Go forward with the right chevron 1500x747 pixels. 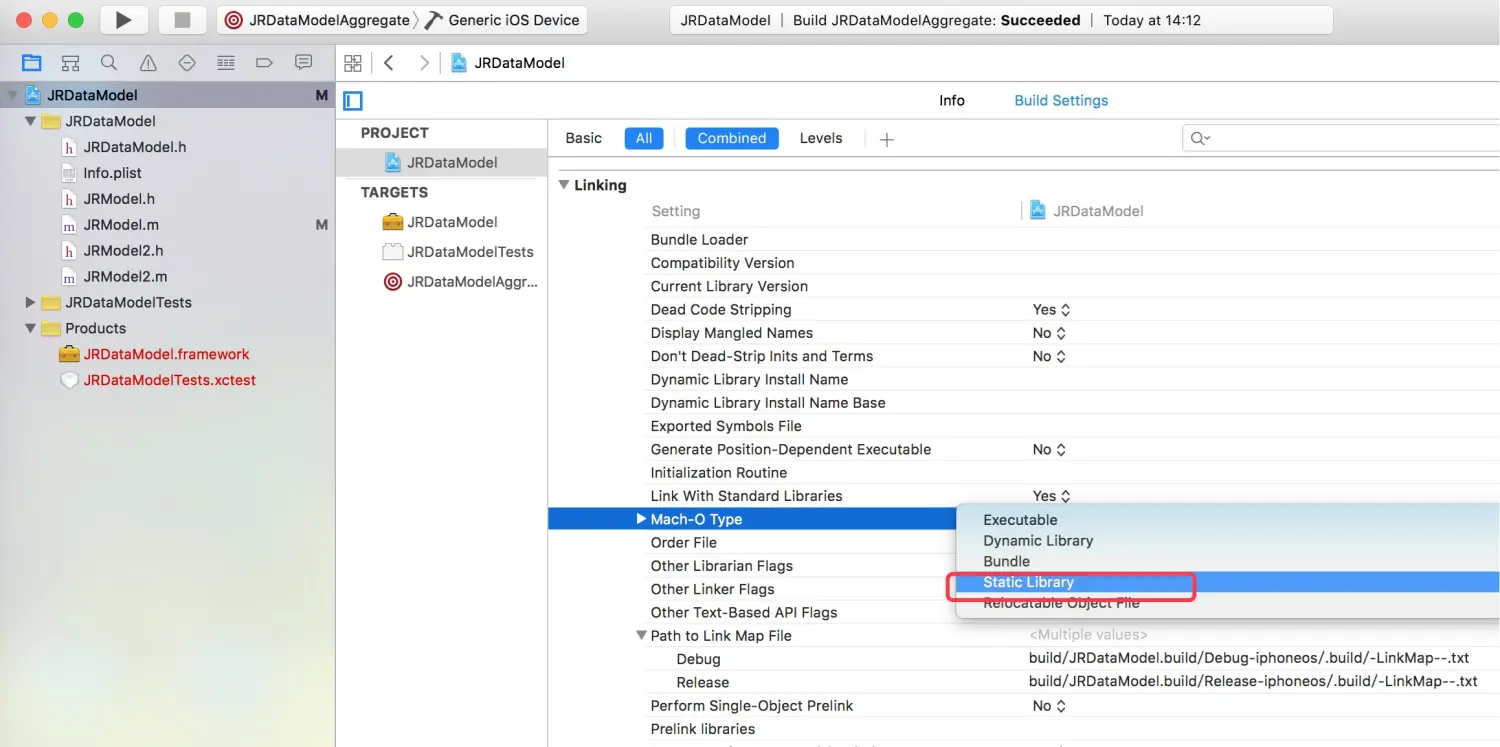coord(424,63)
